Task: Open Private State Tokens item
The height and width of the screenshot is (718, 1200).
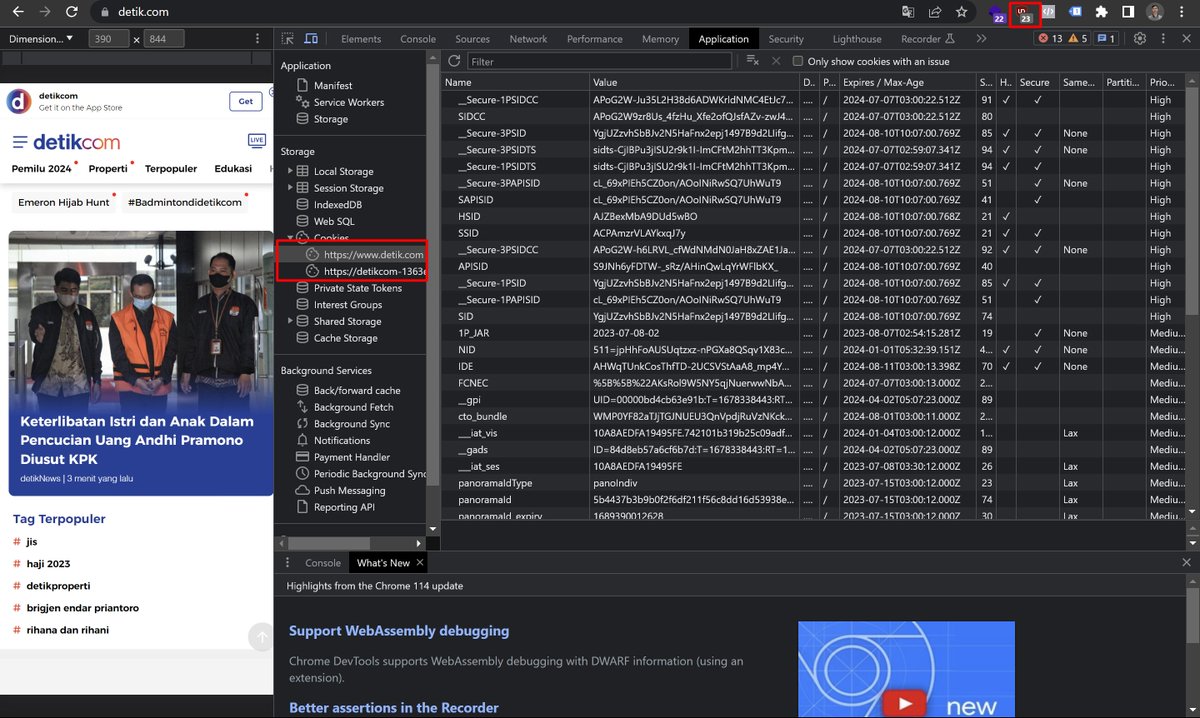Action: [x=358, y=288]
